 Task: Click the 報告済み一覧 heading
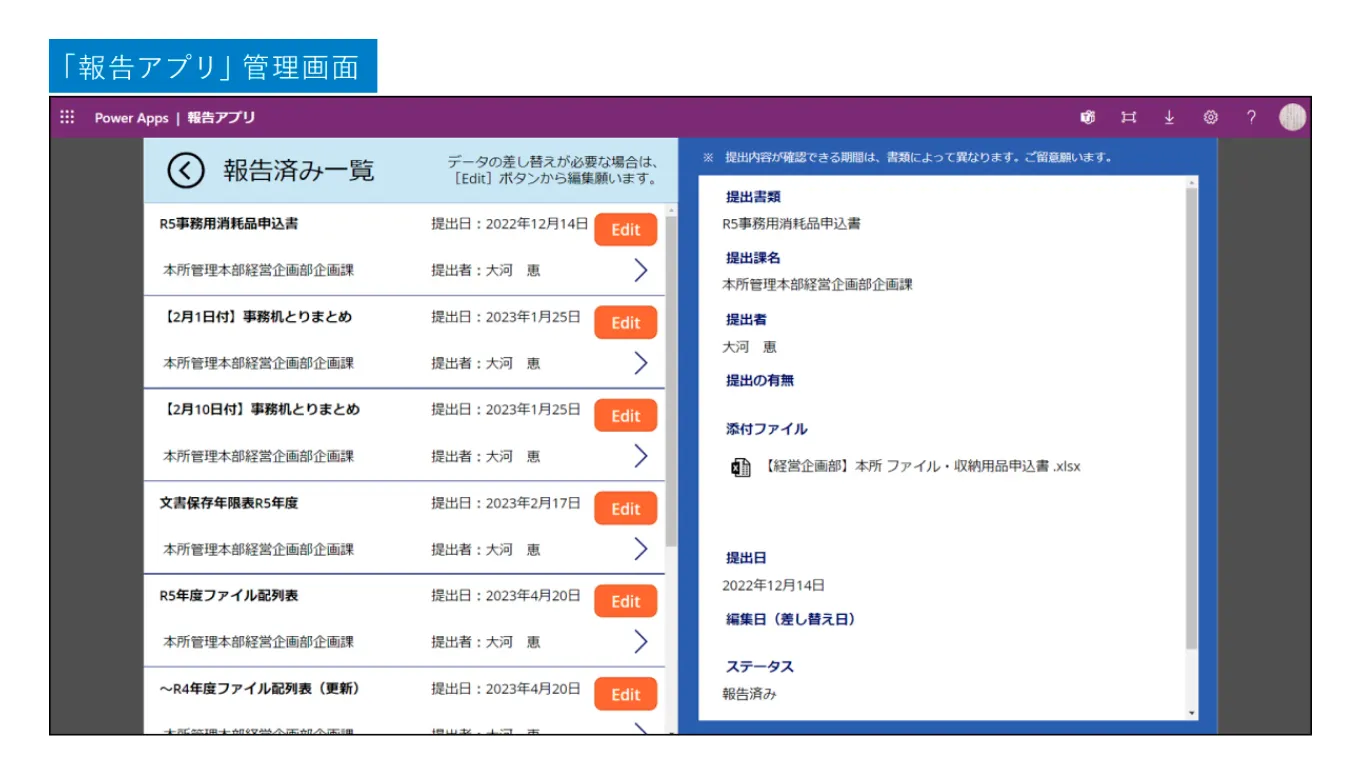(x=299, y=170)
